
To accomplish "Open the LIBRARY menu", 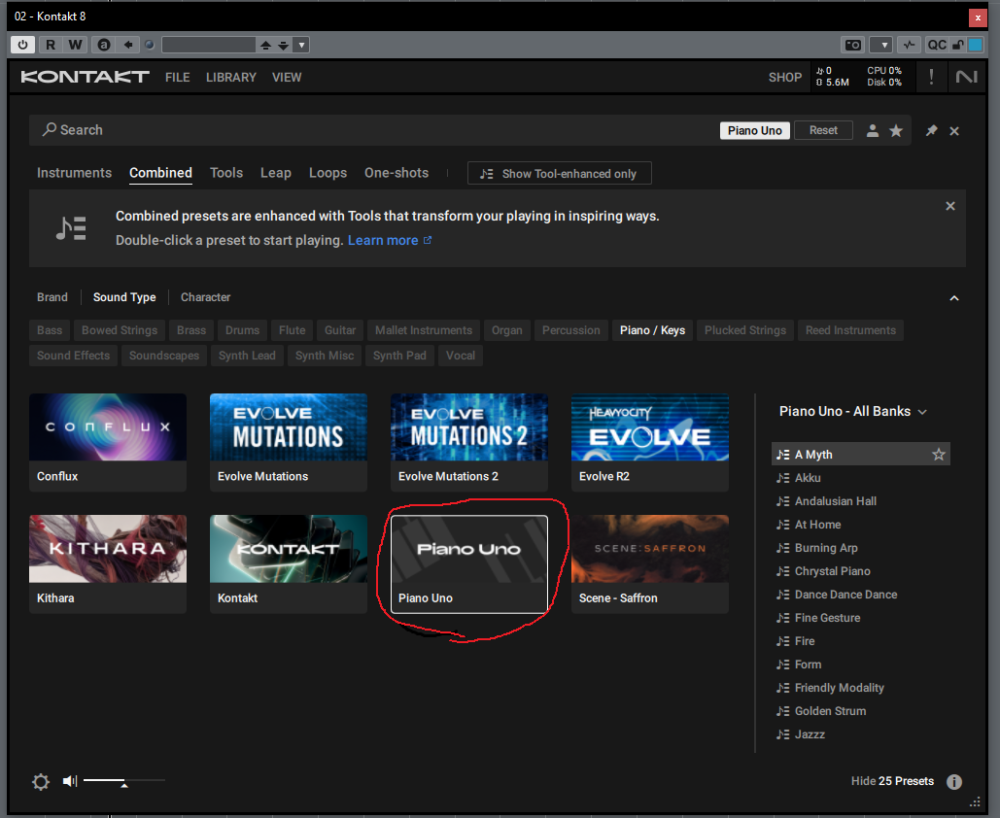I will coord(231,77).
